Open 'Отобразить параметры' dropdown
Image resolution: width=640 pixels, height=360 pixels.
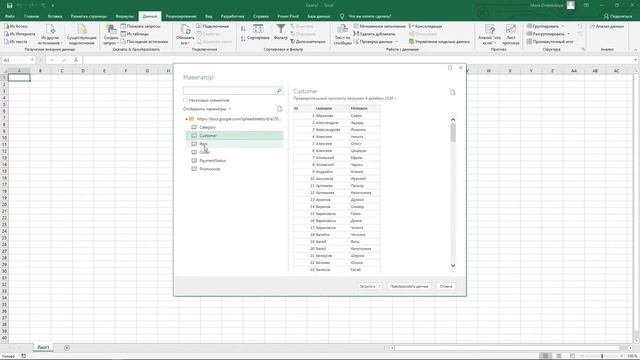[x=207, y=109]
